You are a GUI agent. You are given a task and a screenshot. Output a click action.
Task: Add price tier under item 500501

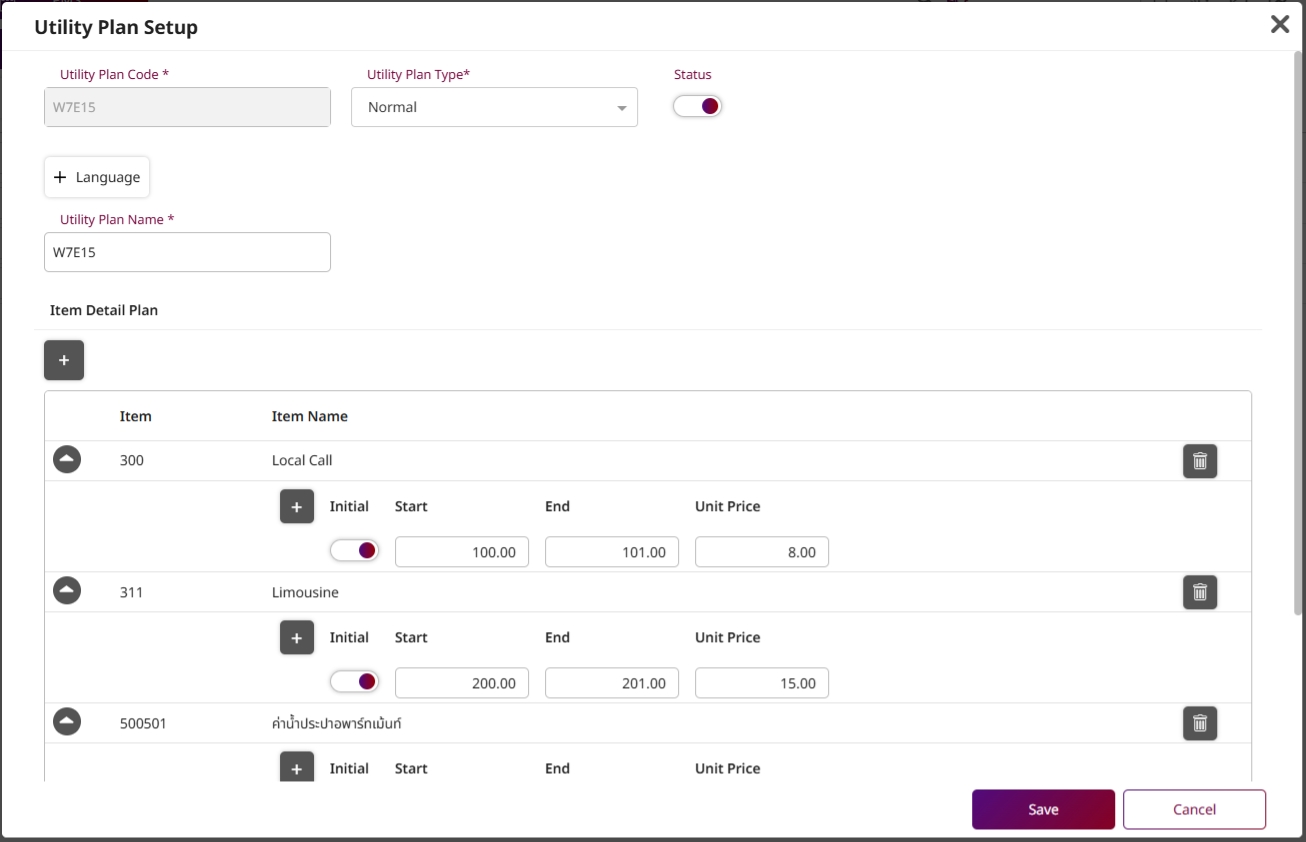click(x=296, y=768)
